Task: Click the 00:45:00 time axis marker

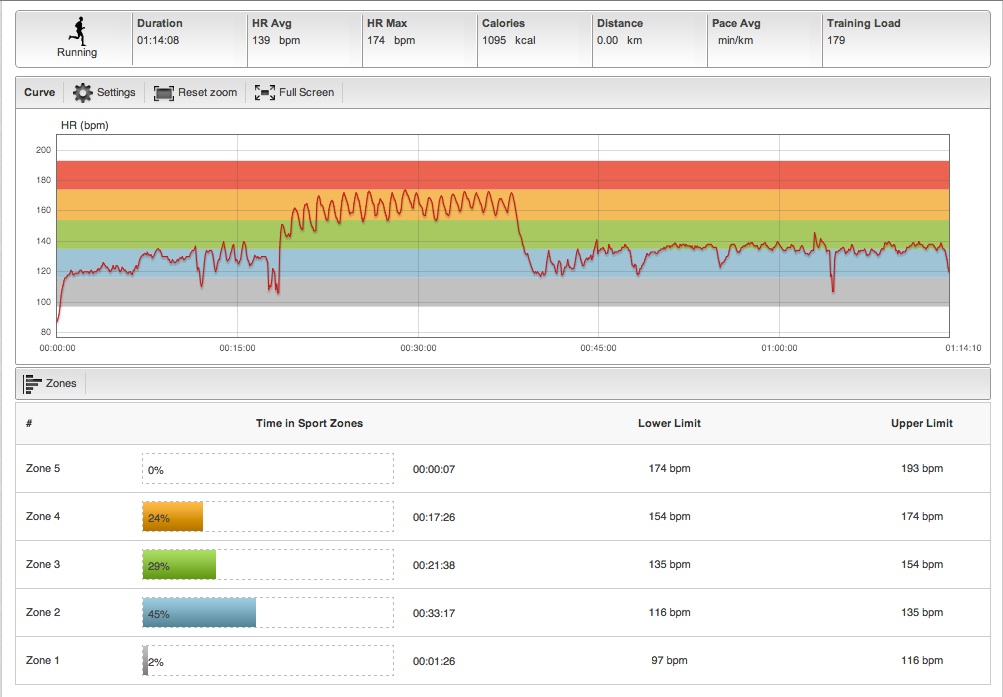Action: pos(598,348)
